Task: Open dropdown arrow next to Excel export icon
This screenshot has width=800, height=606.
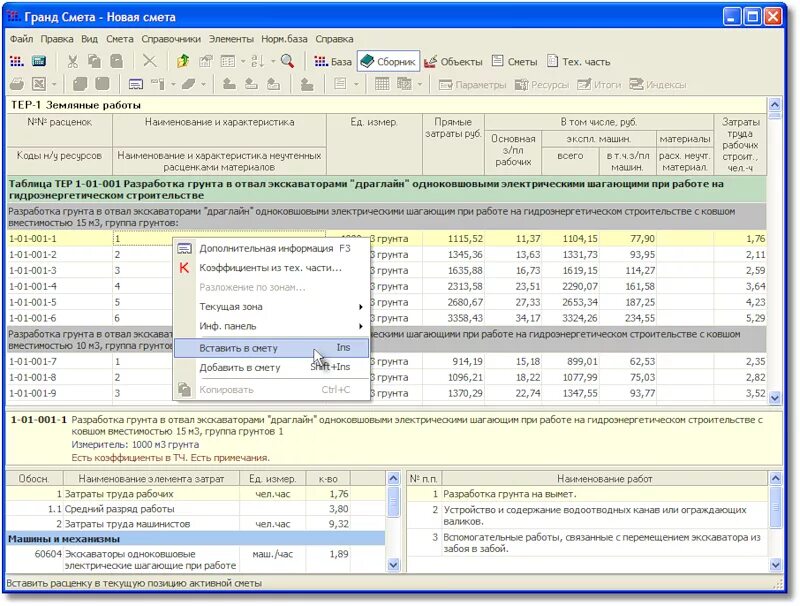Action: (54, 84)
